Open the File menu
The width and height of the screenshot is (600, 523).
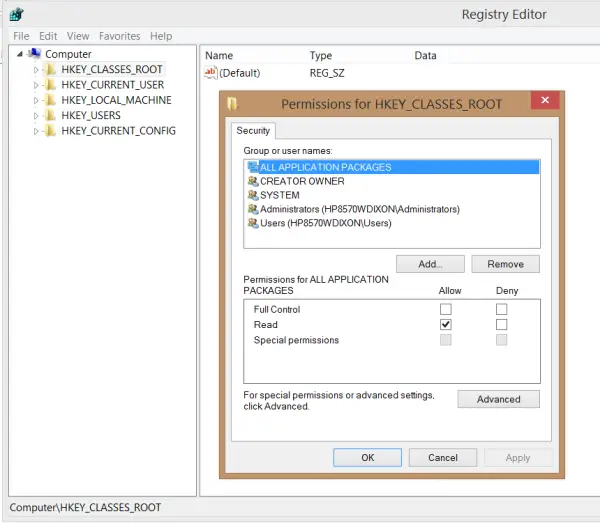coord(21,36)
